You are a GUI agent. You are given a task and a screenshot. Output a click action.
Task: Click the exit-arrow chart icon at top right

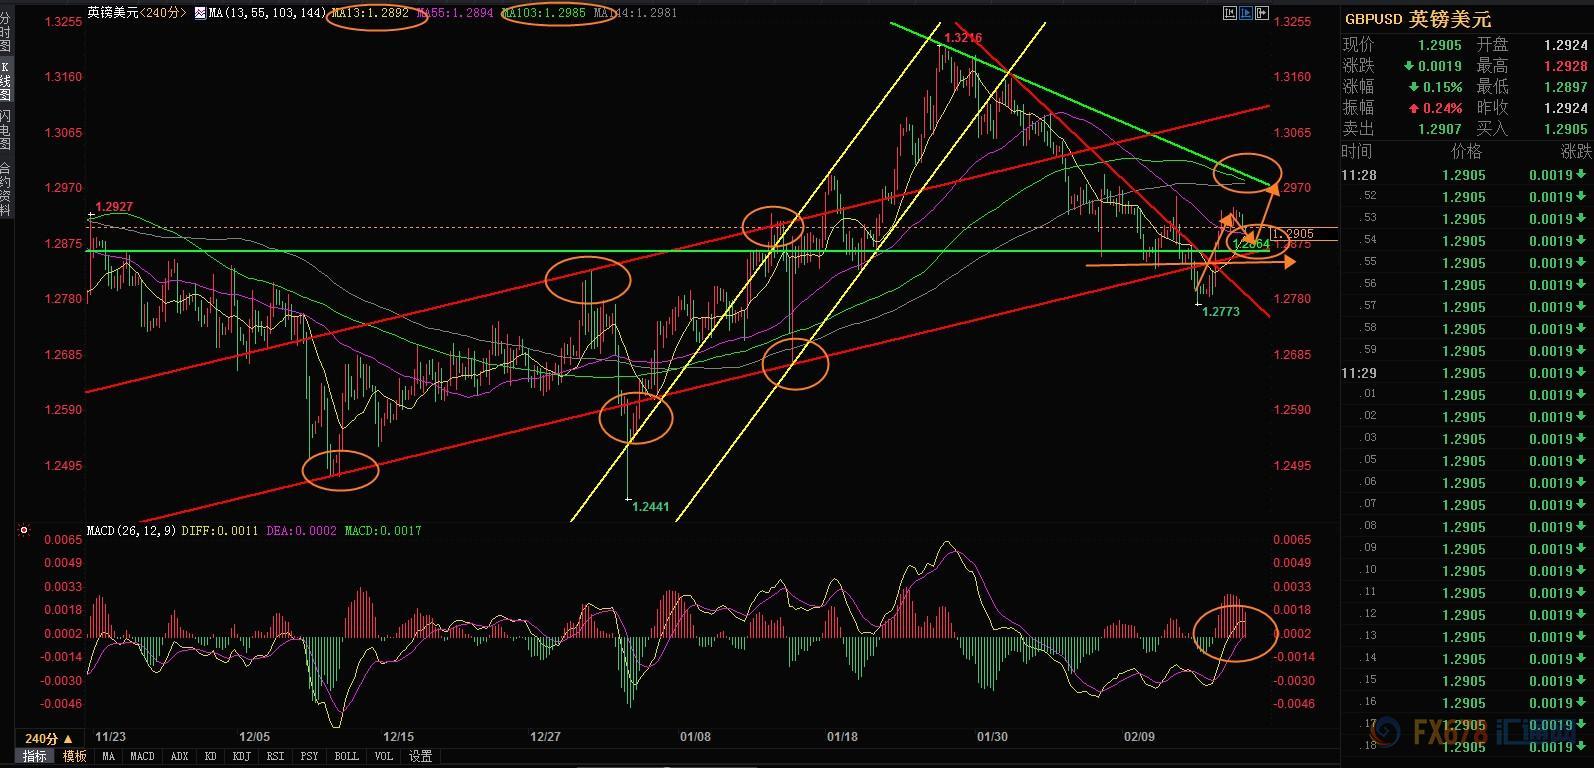pyautogui.click(x=1262, y=14)
